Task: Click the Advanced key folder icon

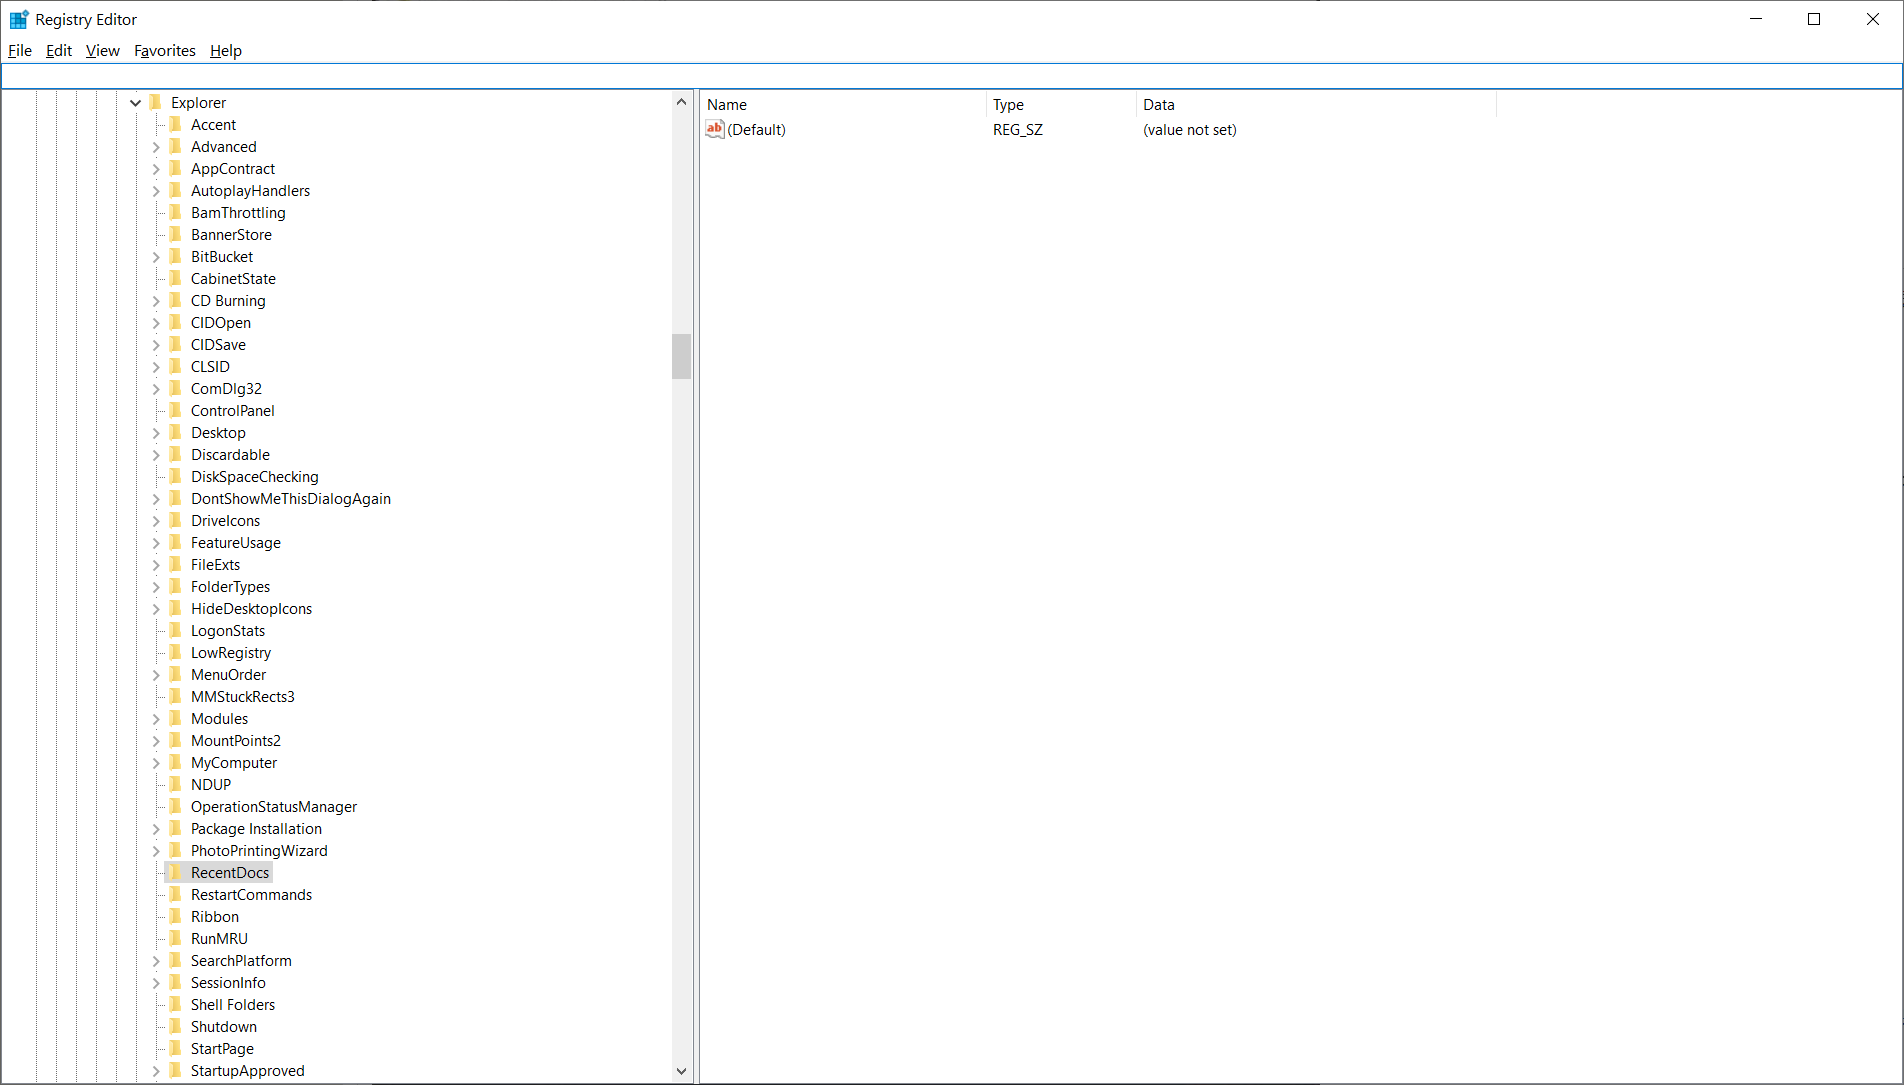Action: click(x=175, y=146)
